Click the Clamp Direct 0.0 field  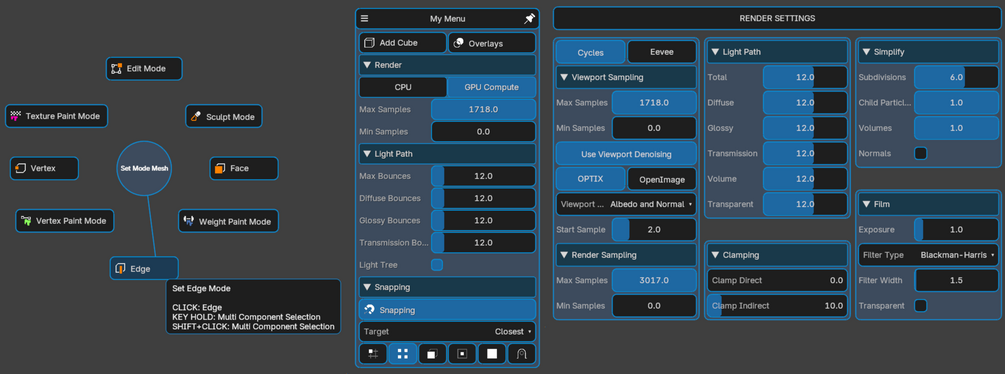777,280
